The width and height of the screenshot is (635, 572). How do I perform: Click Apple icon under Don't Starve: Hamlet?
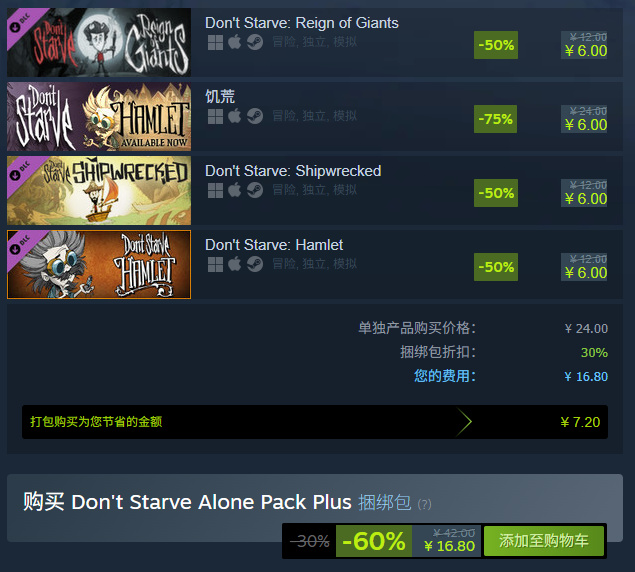pos(234,264)
